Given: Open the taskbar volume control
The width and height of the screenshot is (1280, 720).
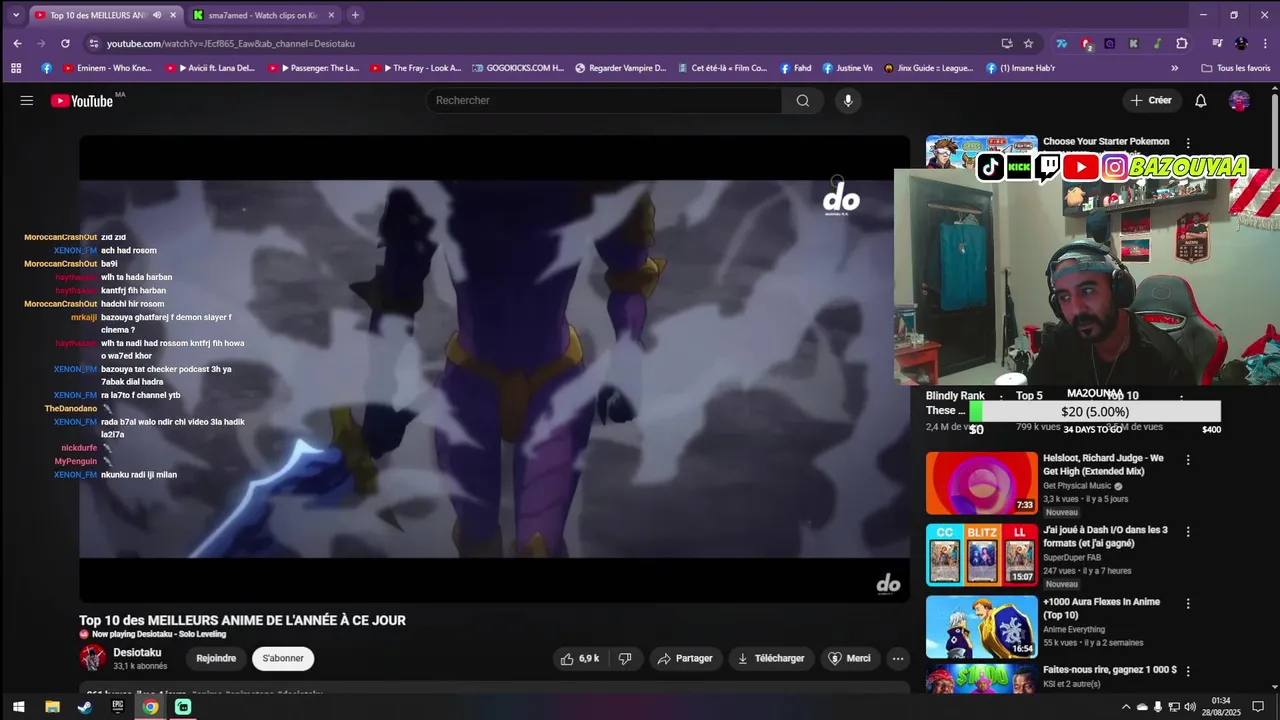Looking at the screenshot, I should click(x=1190, y=707).
